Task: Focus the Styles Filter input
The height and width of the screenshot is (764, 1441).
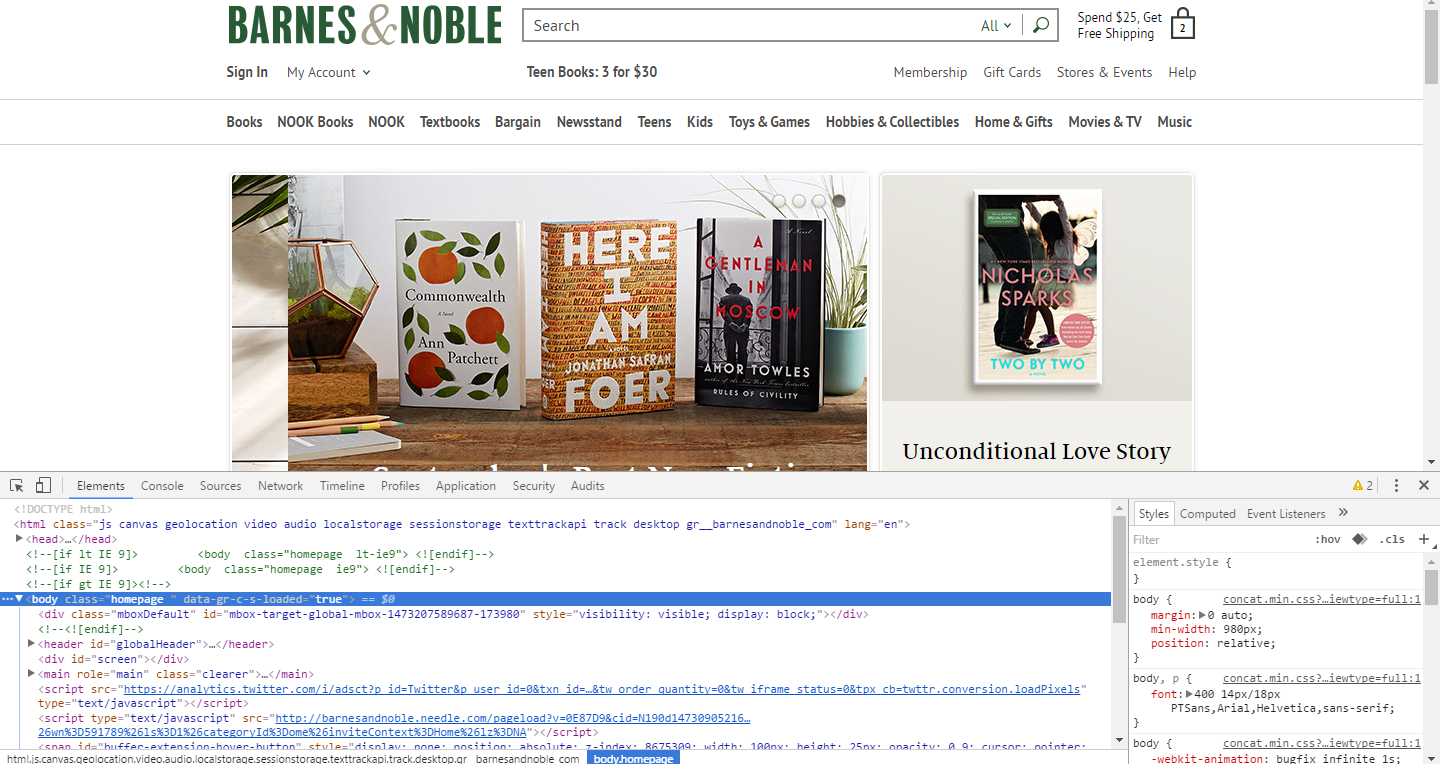Action: coord(1215,539)
